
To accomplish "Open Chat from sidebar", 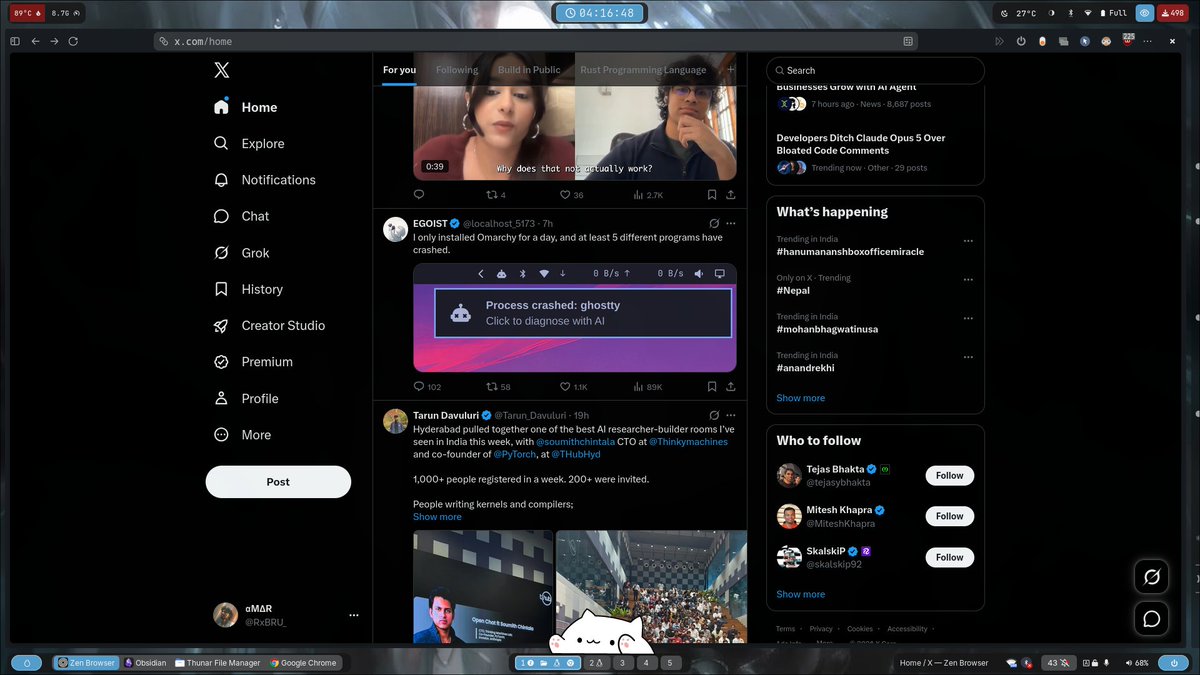I will 242,216.
